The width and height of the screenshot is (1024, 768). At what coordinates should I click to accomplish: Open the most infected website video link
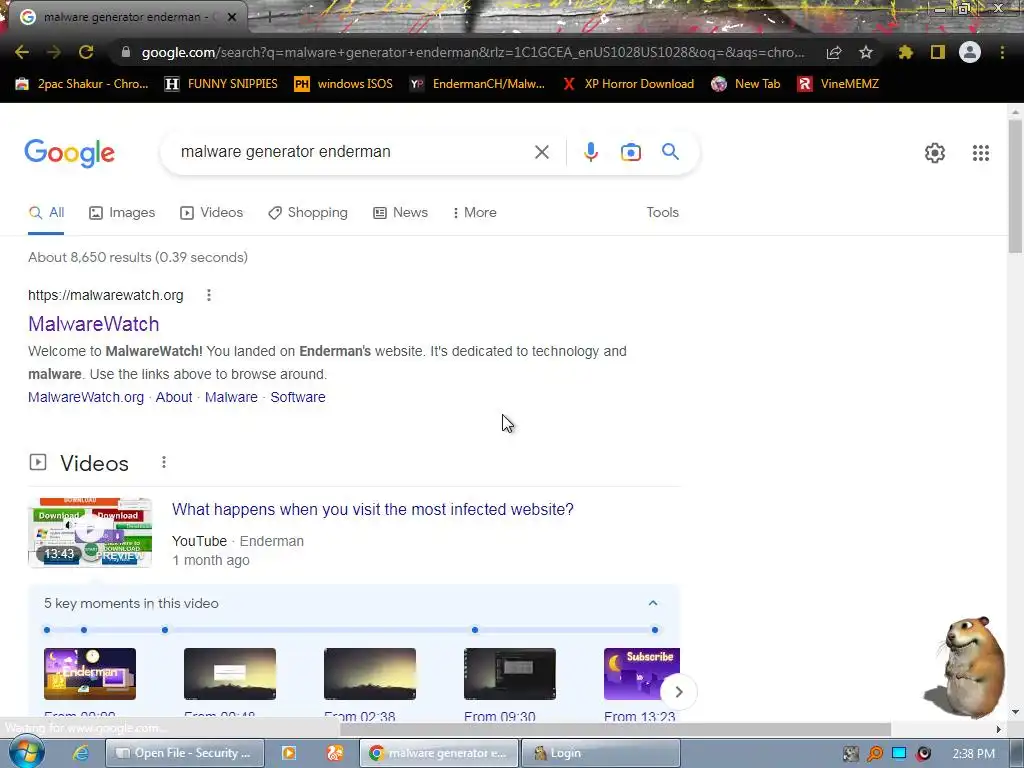(x=372, y=509)
